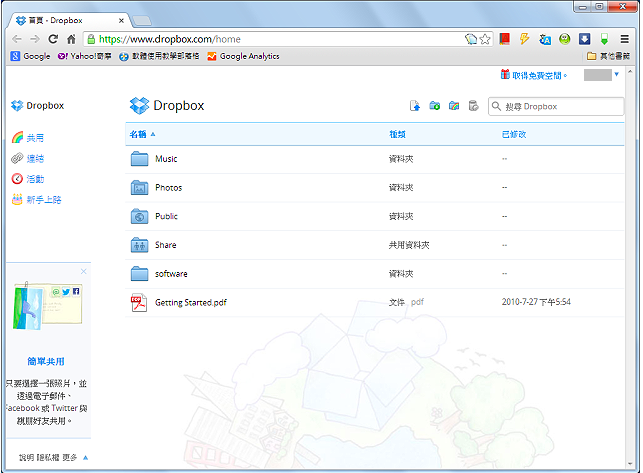Create a new folder with toolbar icon
Viewport: 643px width, 473px height.
[x=434, y=106]
